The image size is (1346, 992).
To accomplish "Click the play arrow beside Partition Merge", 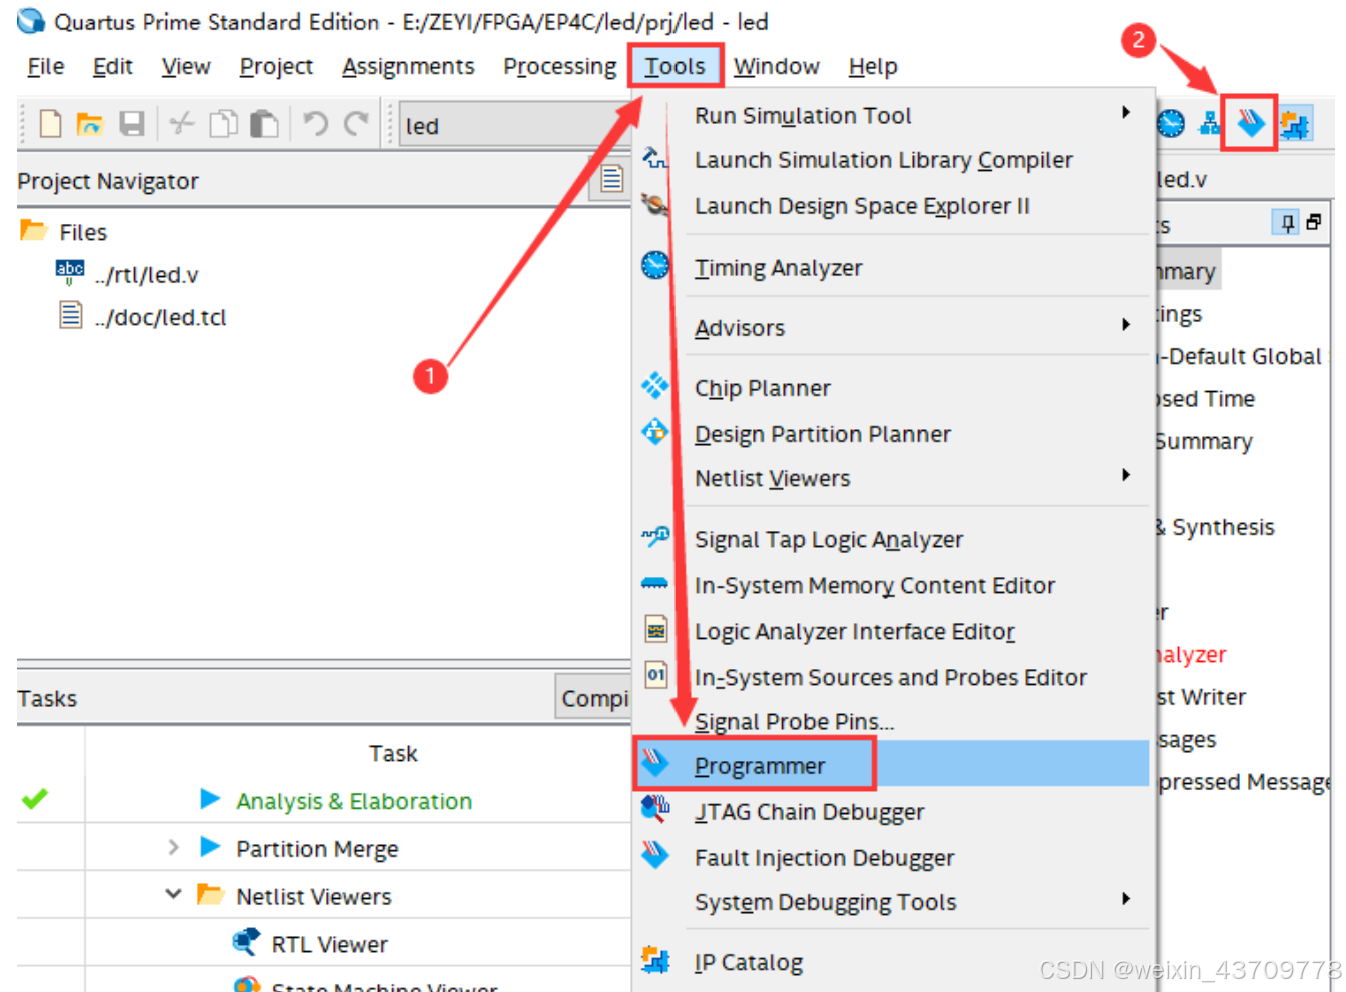I will click(210, 847).
